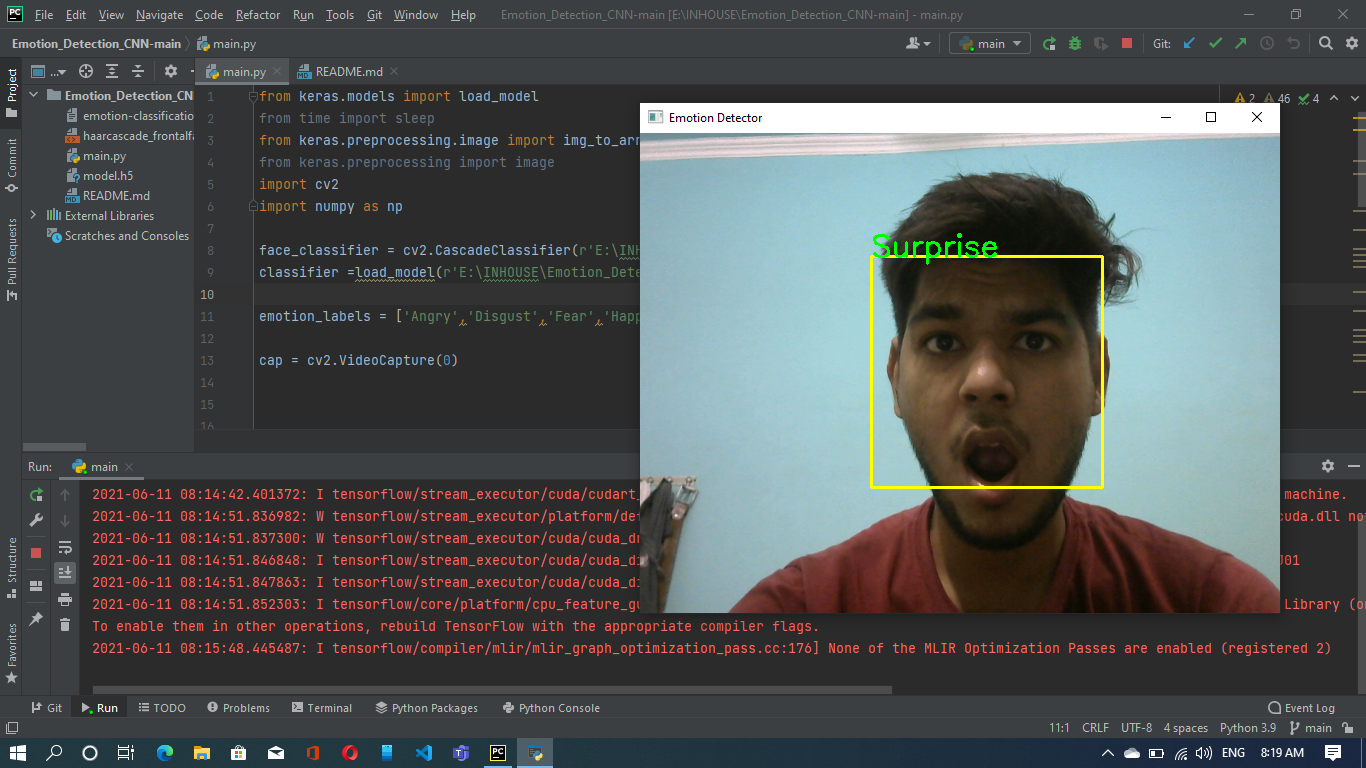Push changes using the Git push arrow
Image resolution: width=1366 pixels, height=768 pixels.
coord(1242,42)
